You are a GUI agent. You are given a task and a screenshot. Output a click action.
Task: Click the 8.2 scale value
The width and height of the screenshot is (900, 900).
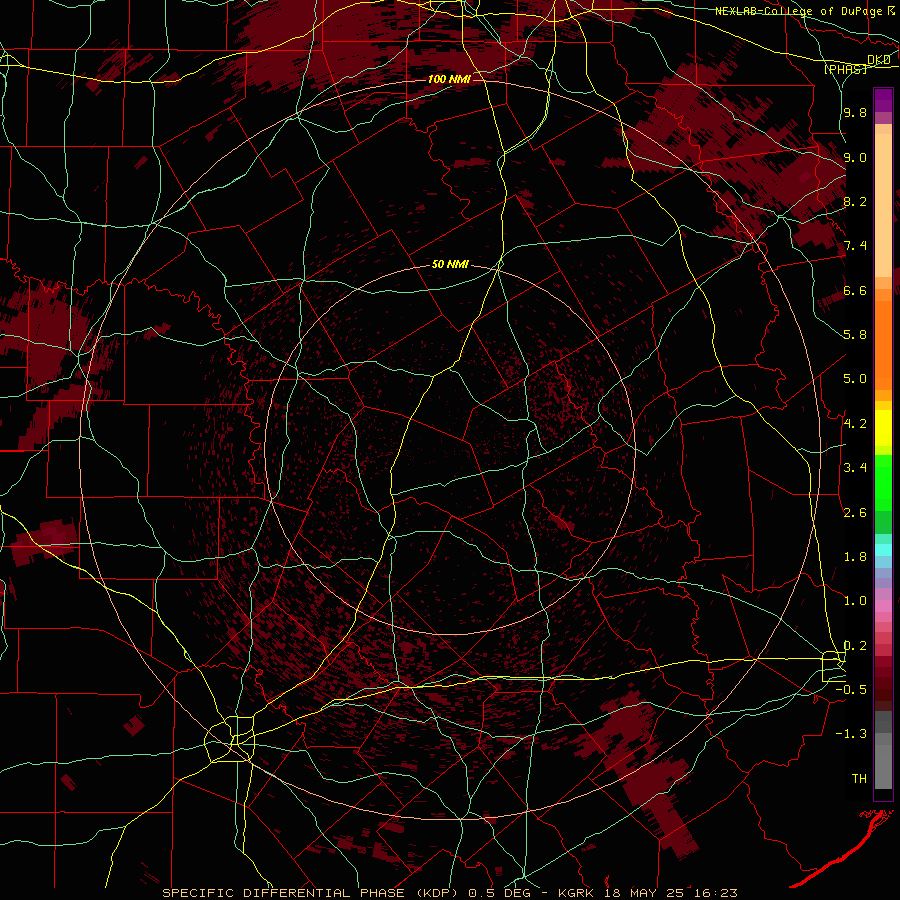click(855, 201)
